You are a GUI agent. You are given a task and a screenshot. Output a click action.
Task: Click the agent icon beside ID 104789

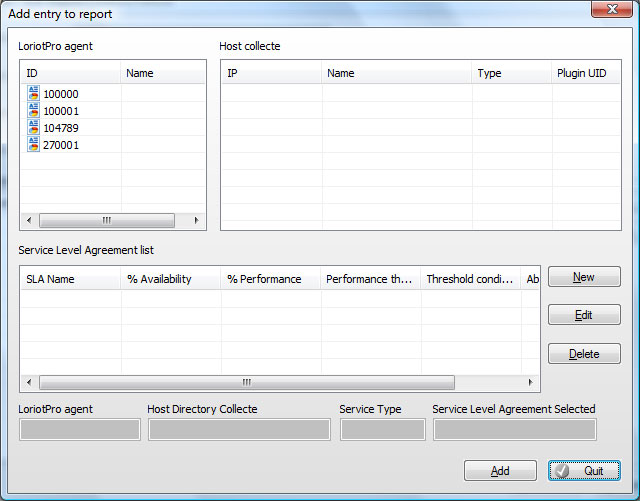click(33, 127)
